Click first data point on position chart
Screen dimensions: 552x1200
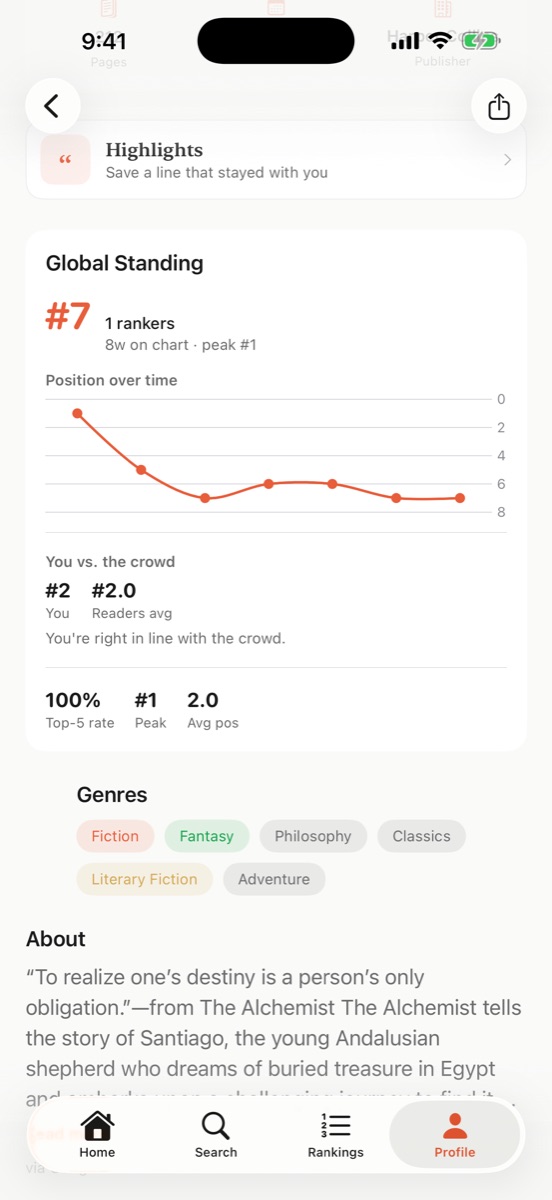click(x=77, y=413)
